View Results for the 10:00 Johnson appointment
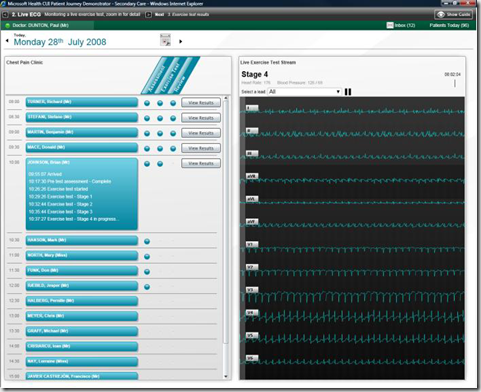The image size is (481, 392). [201, 163]
